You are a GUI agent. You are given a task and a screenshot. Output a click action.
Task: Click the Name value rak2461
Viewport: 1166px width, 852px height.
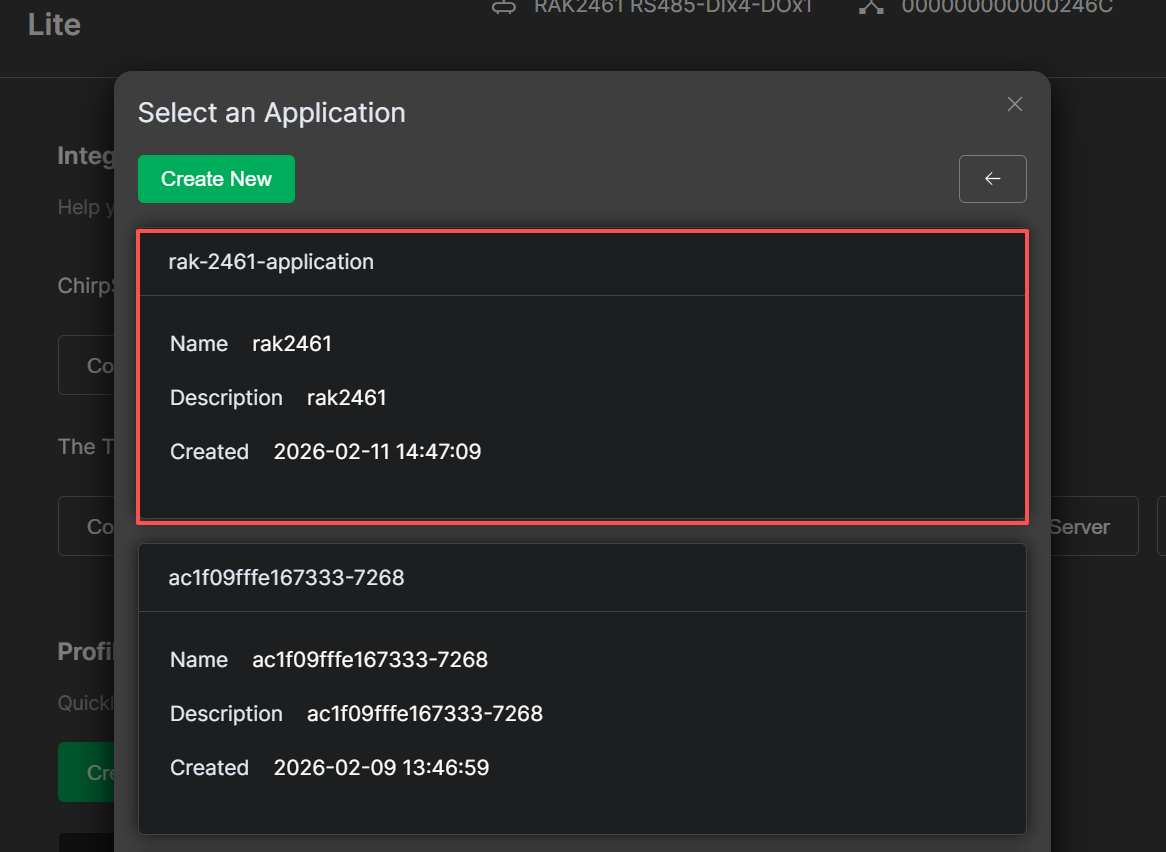click(291, 343)
